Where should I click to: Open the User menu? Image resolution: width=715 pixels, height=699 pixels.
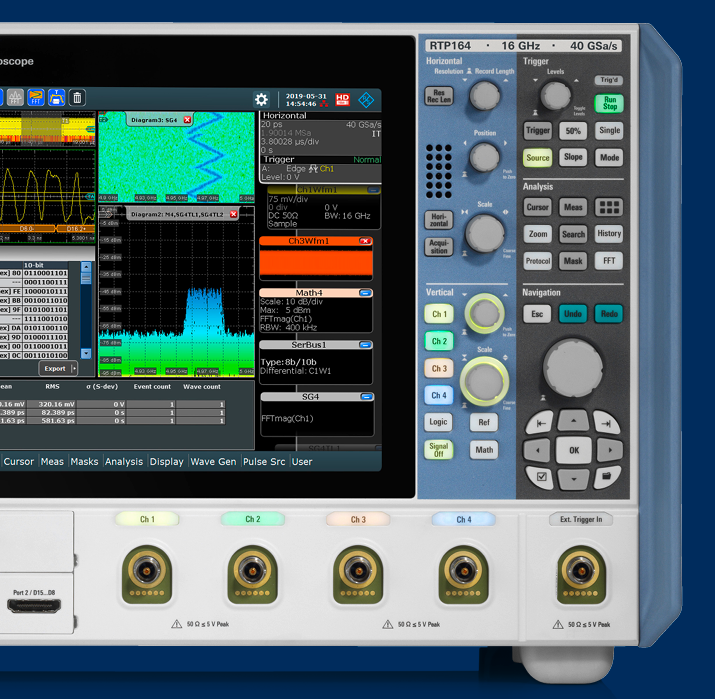(302, 461)
